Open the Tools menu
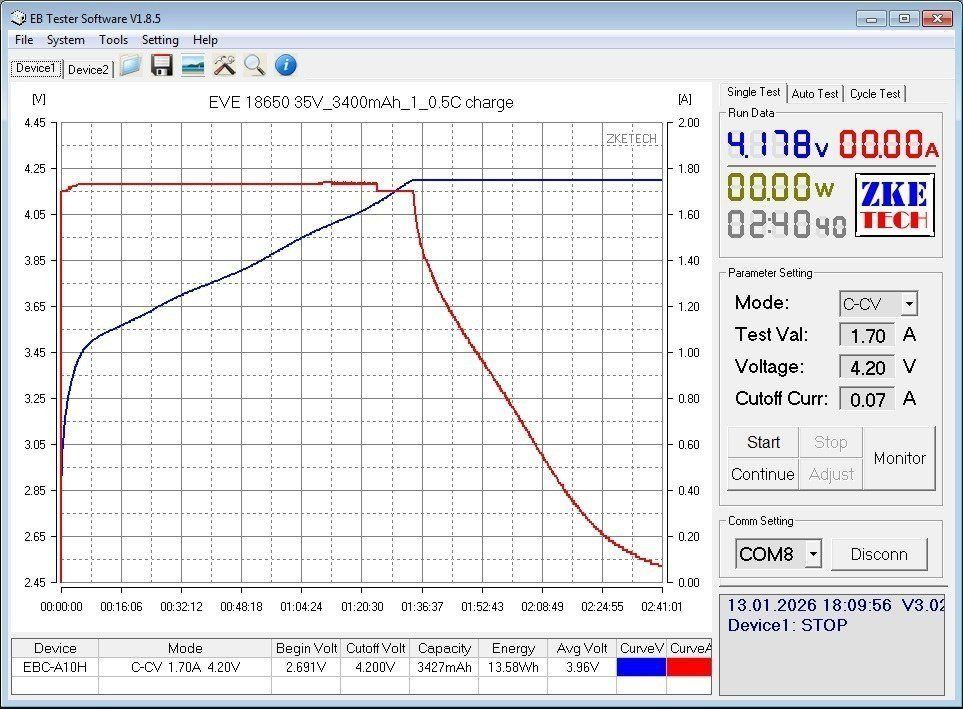Image resolution: width=963 pixels, height=709 pixels. coord(113,40)
